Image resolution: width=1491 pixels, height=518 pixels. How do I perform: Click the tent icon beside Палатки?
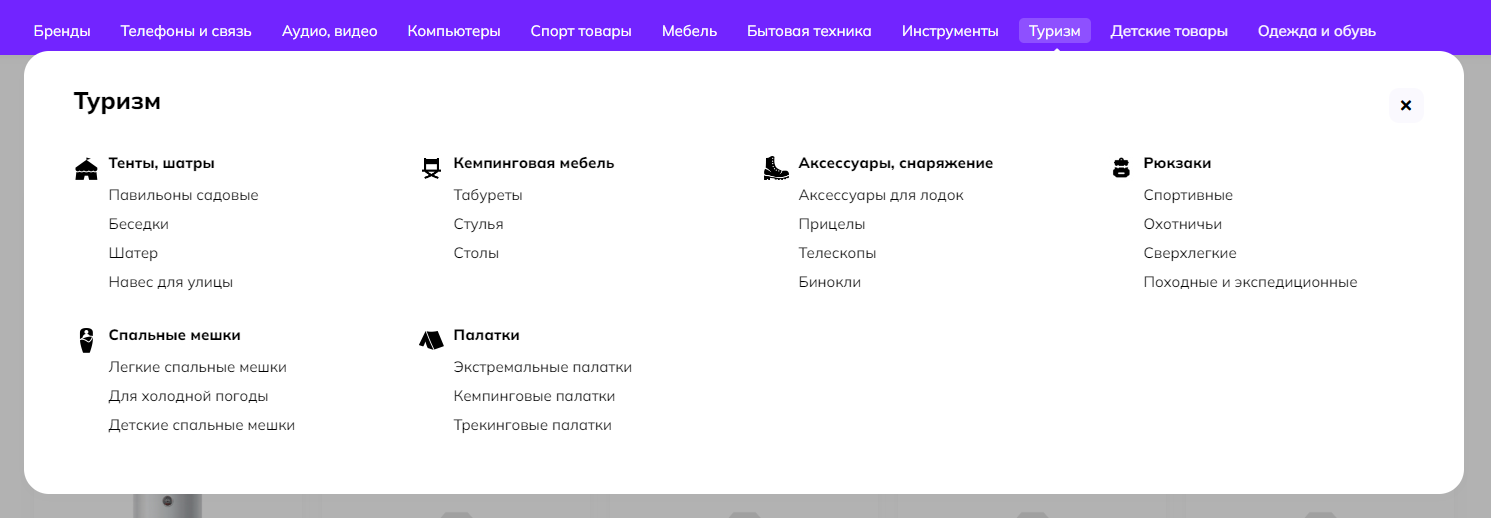431,340
